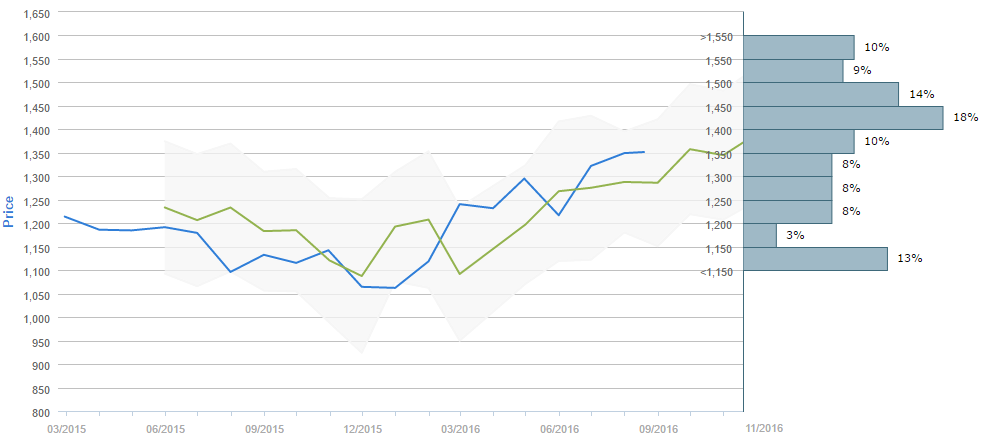The width and height of the screenshot is (988, 437).
Task: Select the 06/2015 date label
Action: click(x=165, y=428)
